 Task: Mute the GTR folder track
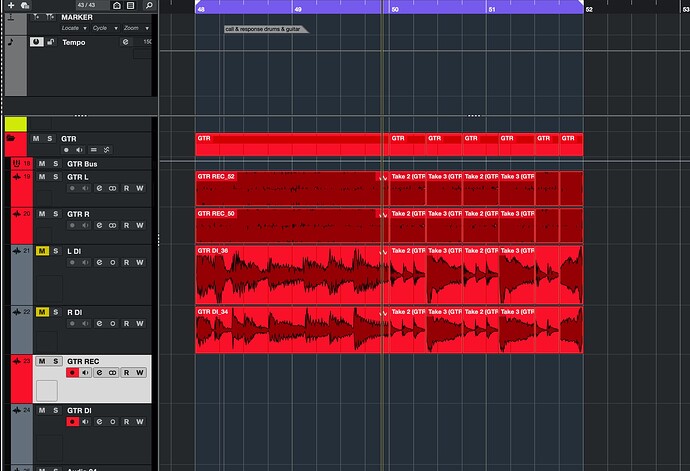point(36,138)
